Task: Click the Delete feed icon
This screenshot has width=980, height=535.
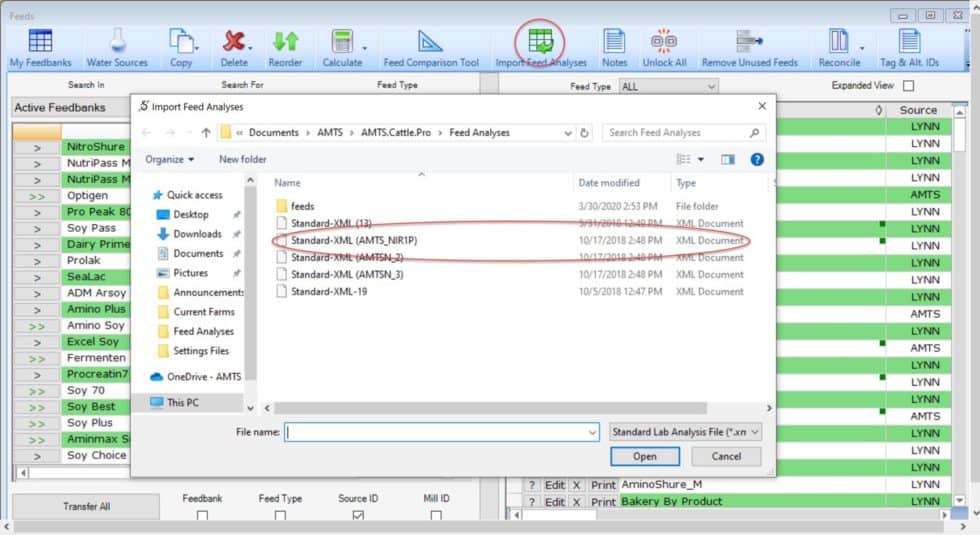Action: [x=234, y=41]
